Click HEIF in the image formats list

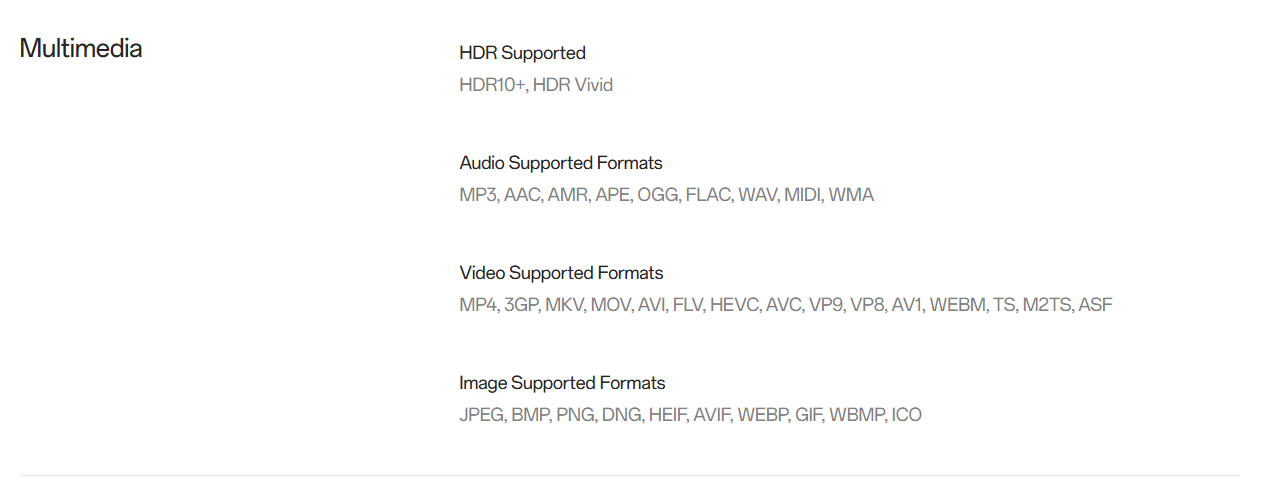click(667, 415)
